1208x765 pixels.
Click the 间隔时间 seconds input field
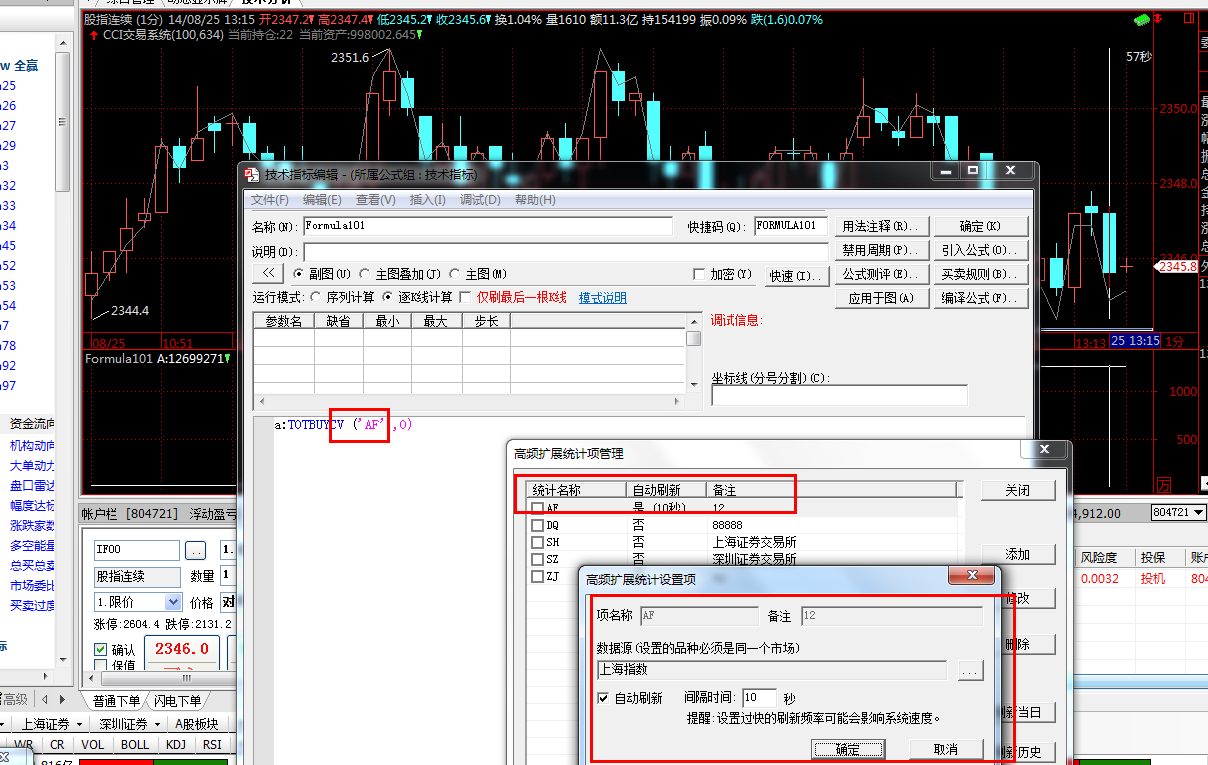(759, 697)
